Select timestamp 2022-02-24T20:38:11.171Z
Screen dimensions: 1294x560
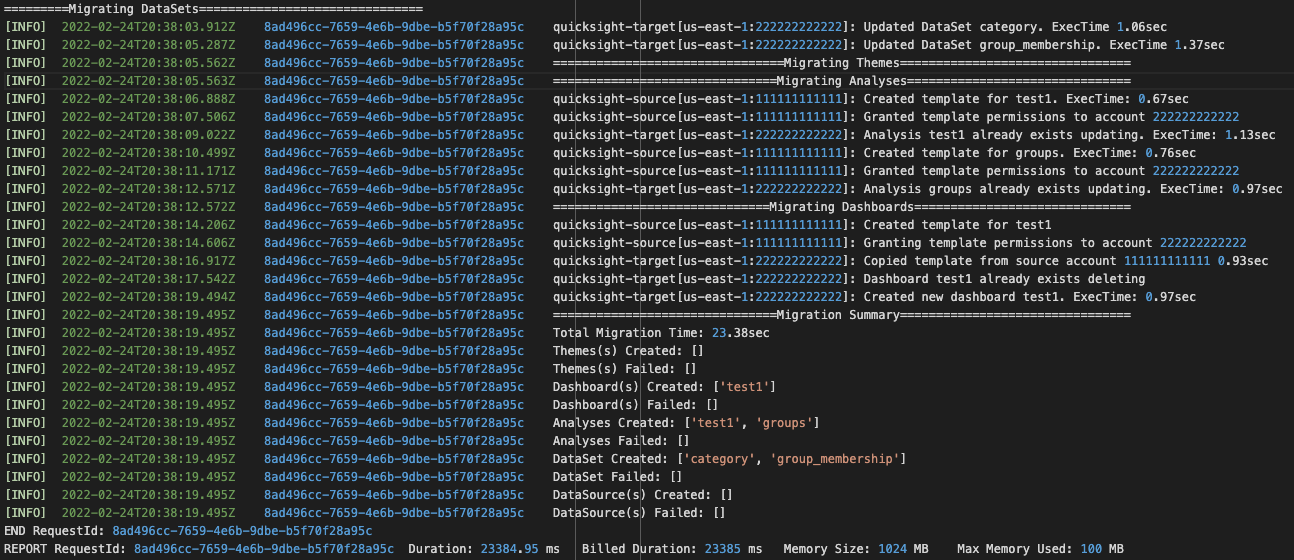[148, 170]
